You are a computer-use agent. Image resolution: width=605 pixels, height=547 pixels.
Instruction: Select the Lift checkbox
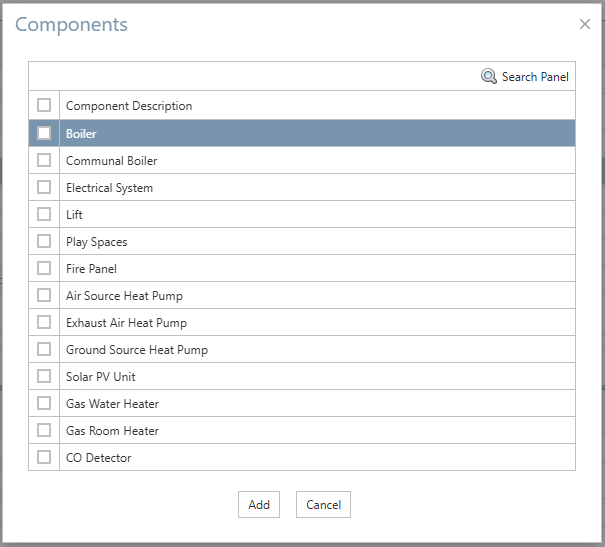[44, 214]
